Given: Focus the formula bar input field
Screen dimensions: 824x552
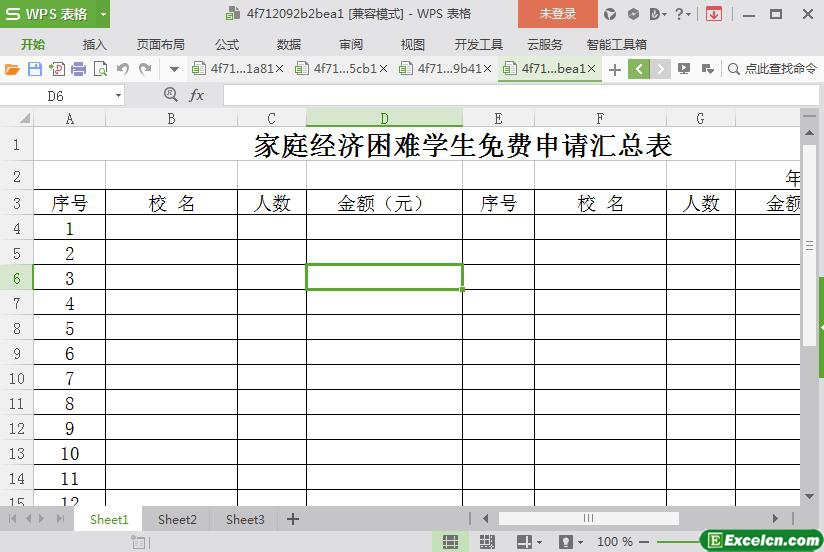Looking at the screenshot, I should (x=520, y=96).
